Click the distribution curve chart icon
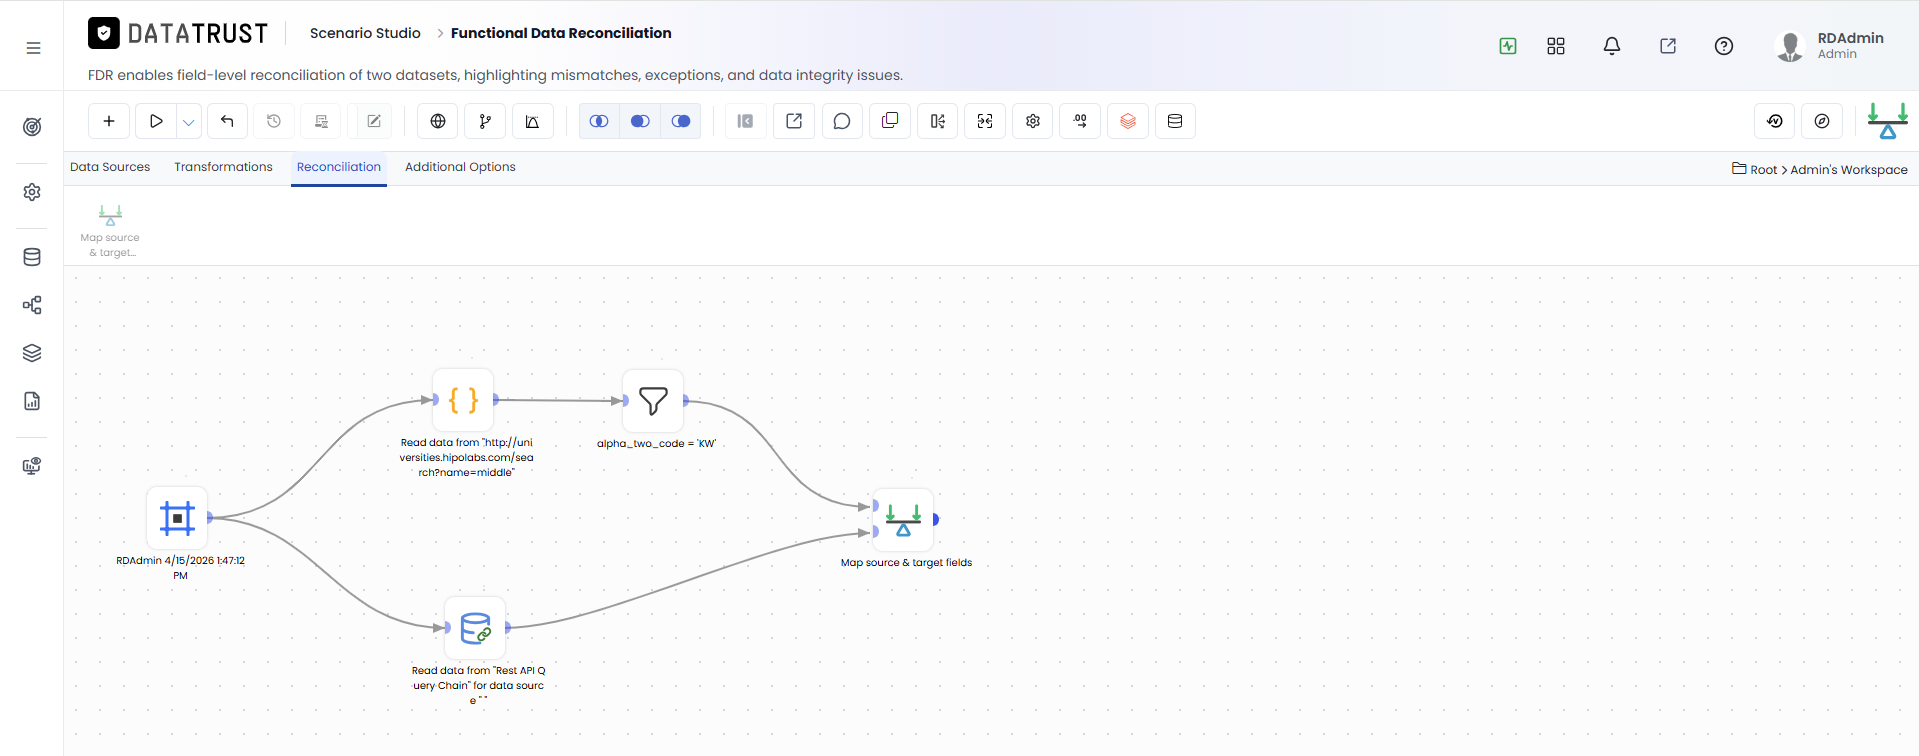 pos(532,121)
